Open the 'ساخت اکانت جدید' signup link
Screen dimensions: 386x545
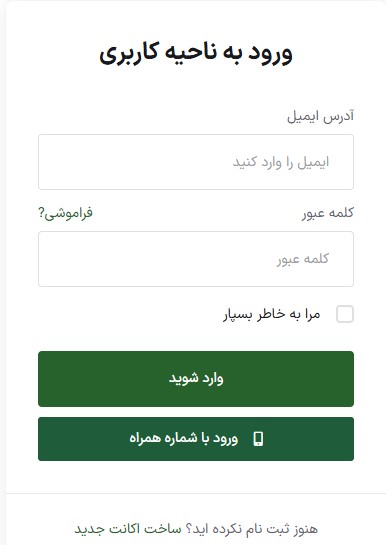point(128,529)
